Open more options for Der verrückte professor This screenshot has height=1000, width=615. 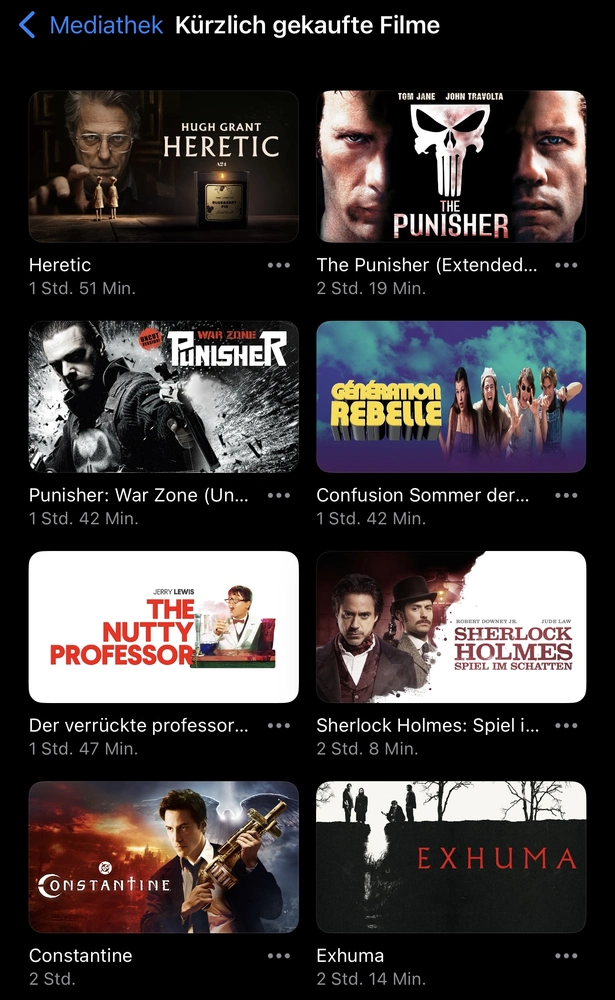pyautogui.click(x=279, y=725)
